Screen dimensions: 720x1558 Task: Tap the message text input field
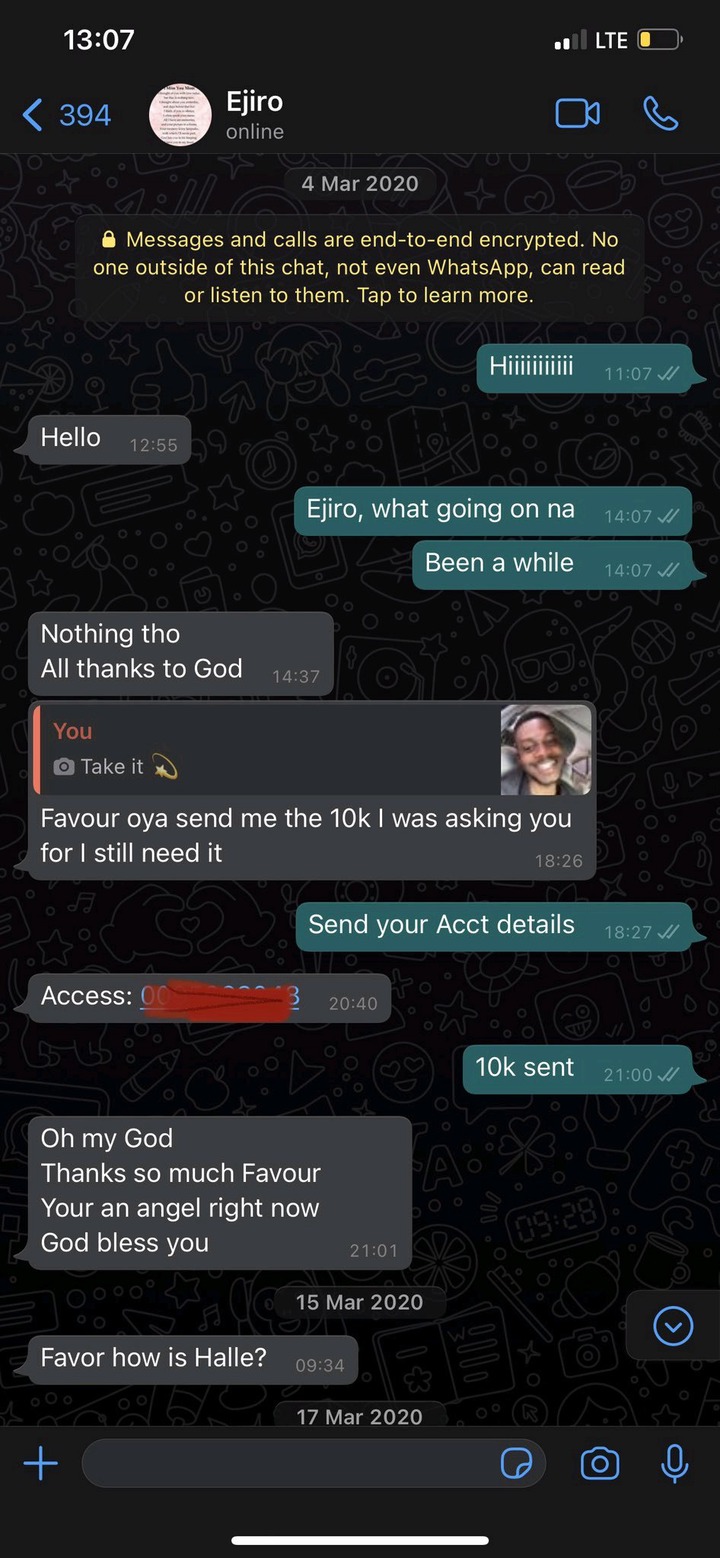click(x=314, y=1465)
